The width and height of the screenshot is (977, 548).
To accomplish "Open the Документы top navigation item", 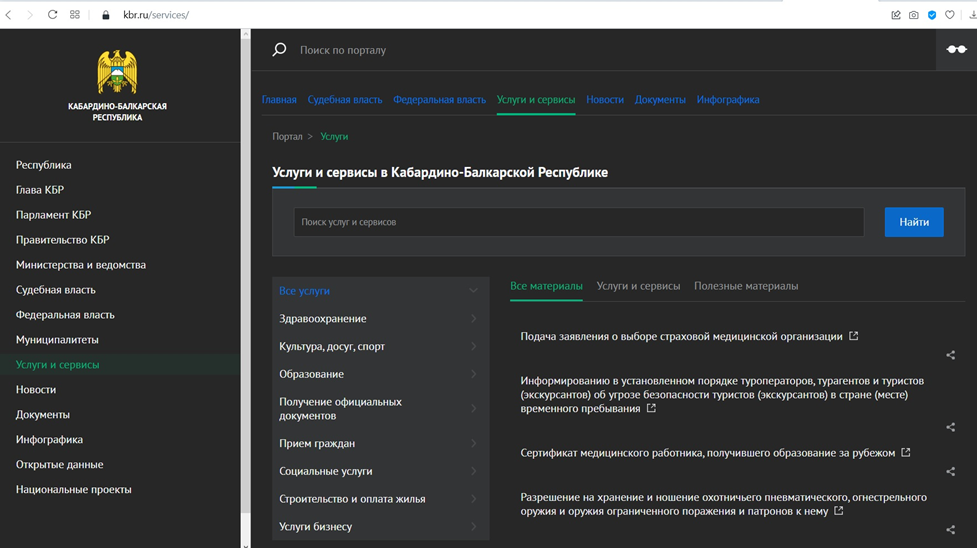I will tap(660, 100).
